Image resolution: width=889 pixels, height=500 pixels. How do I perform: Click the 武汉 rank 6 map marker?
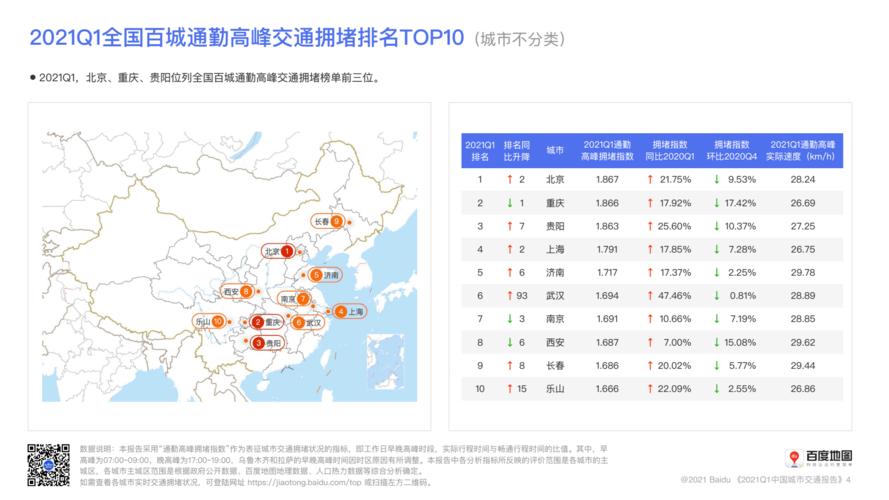coord(308,323)
